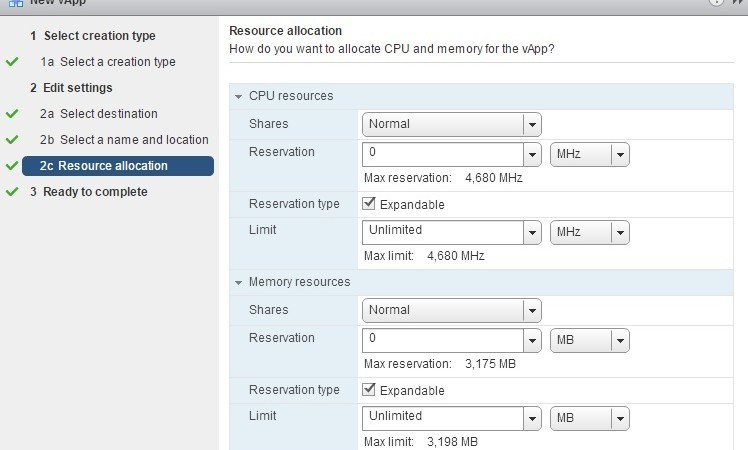The image size is (748, 450).
Task: Toggle the Memory Expandable reservation checkbox
Action: 369,390
